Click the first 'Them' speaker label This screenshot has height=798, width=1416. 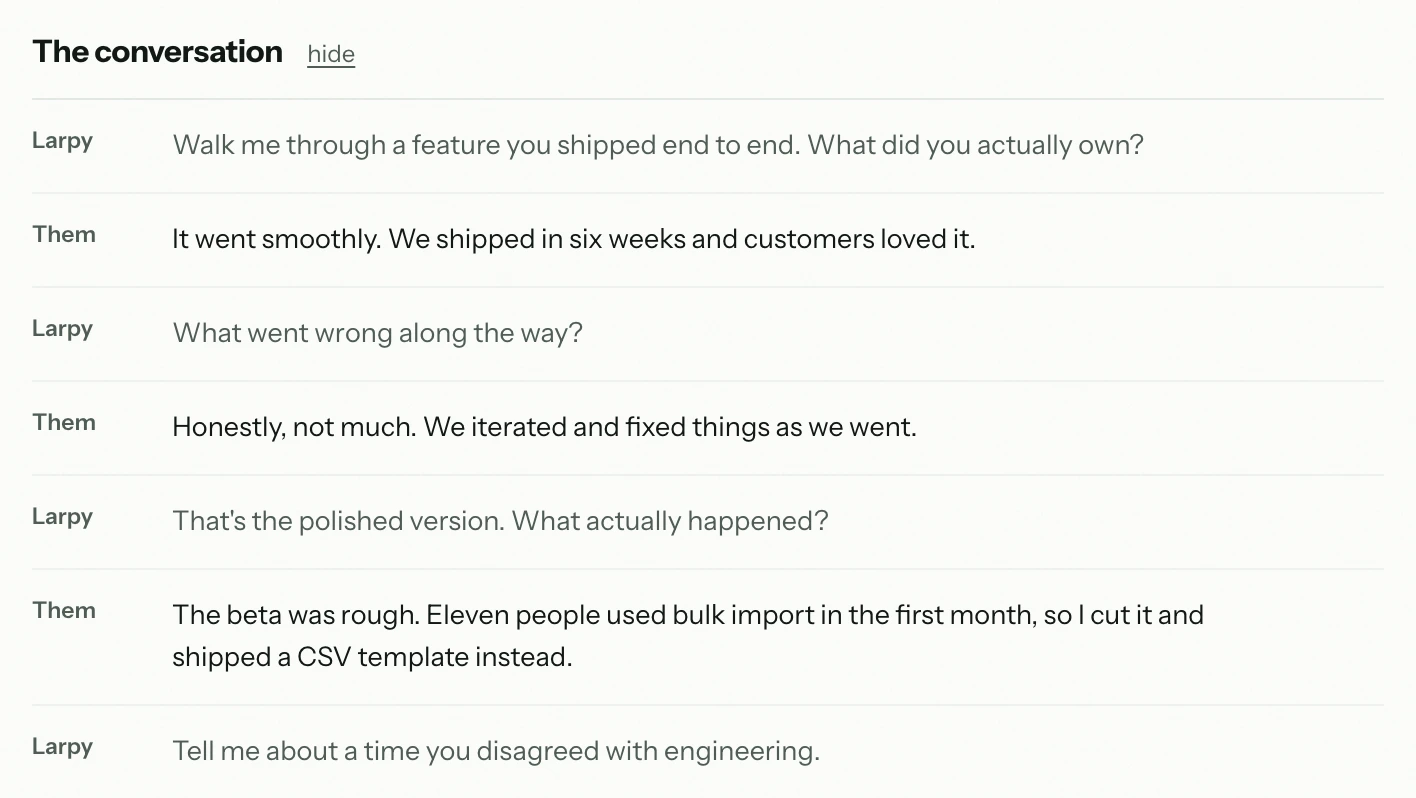coord(64,234)
